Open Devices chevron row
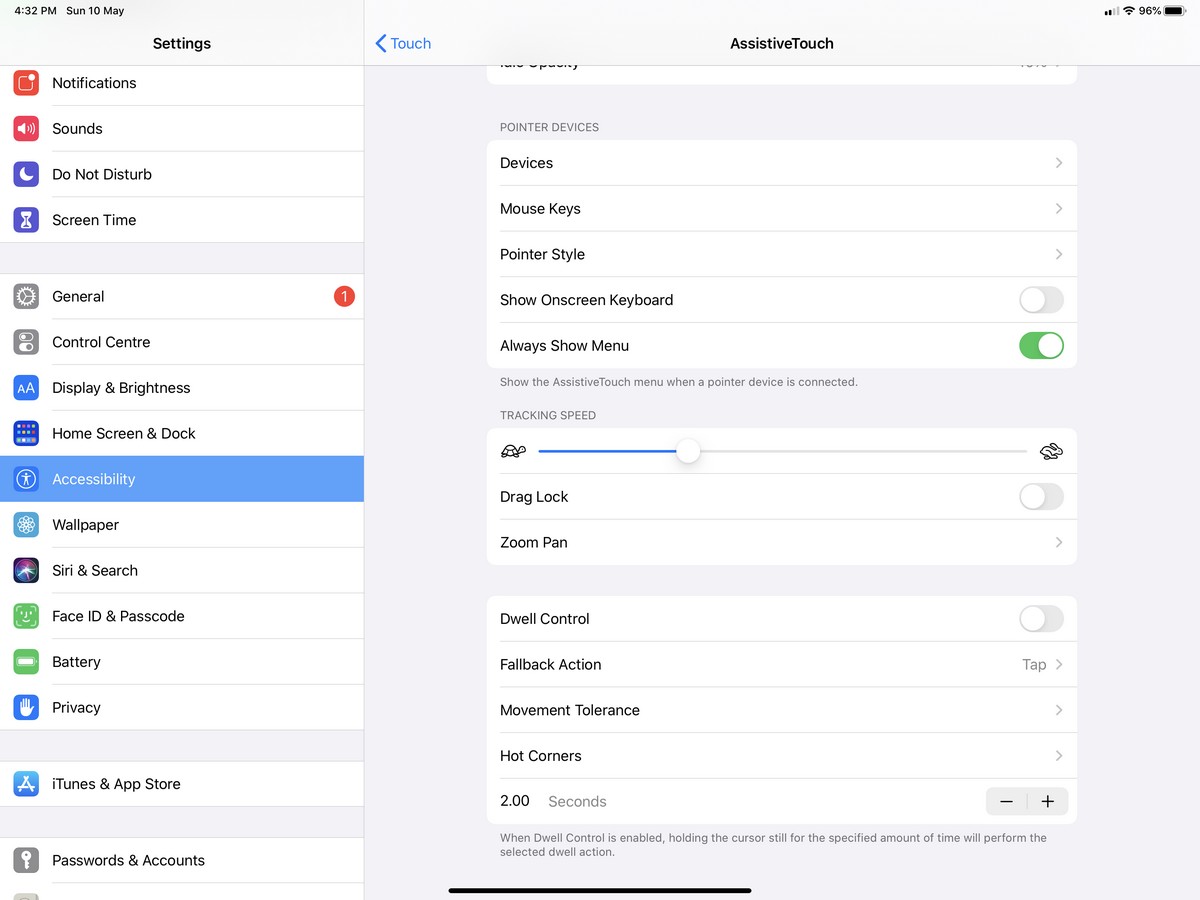1200x900 pixels. (782, 163)
